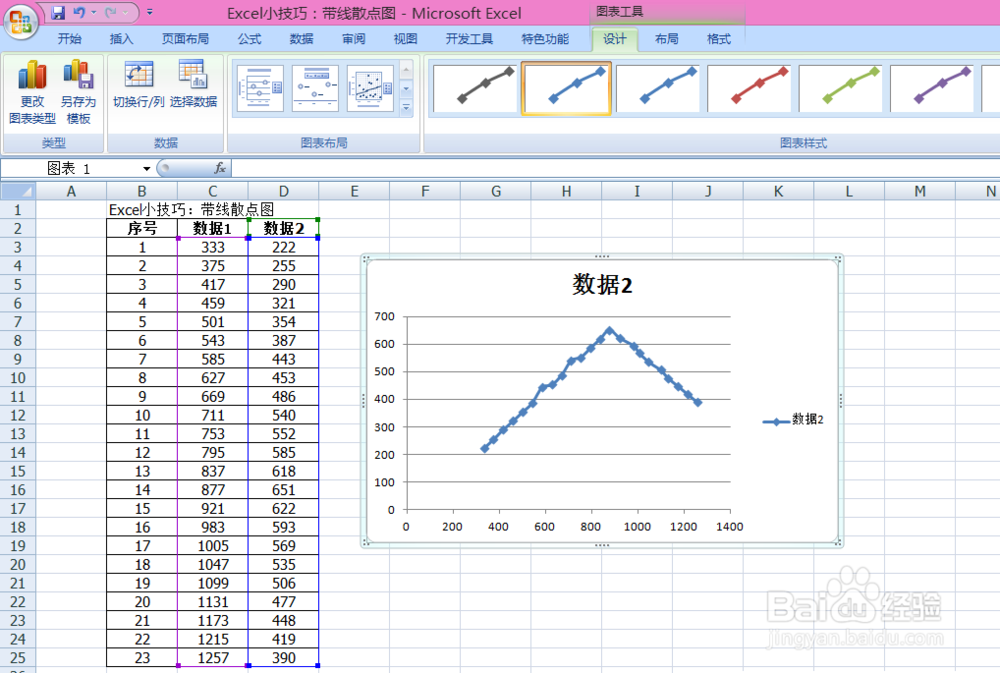Click Change Chart Type (更改图表类型)
The image size is (1000, 673).
tap(33, 92)
